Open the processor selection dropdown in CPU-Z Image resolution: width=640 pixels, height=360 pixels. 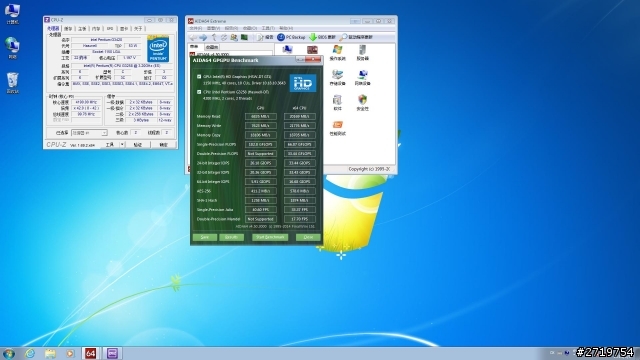89,133
